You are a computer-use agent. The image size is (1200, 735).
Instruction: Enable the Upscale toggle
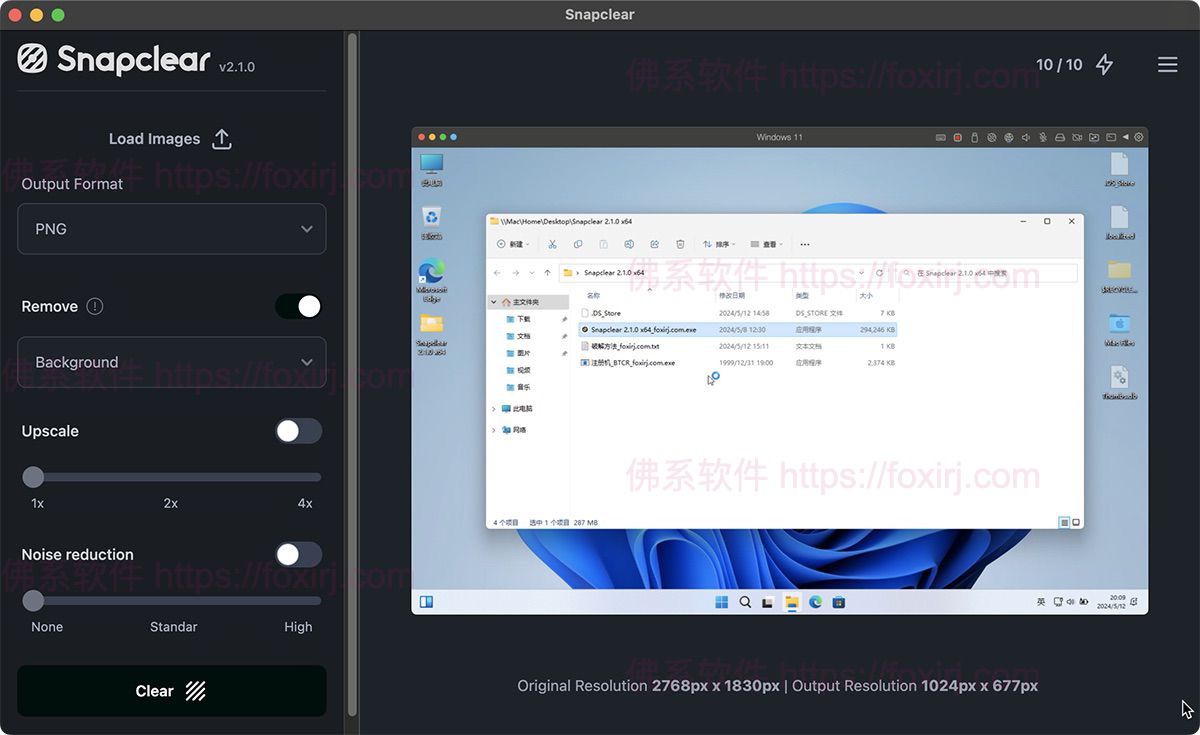[x=298, y=431]
